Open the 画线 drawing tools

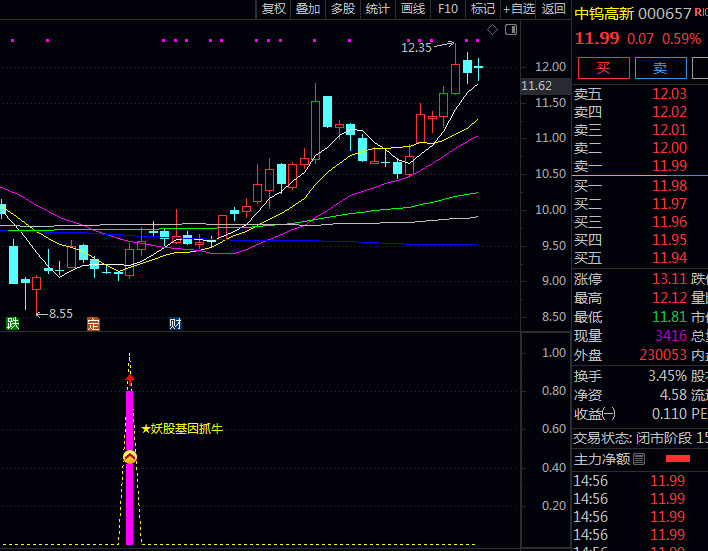click(413, 9)
